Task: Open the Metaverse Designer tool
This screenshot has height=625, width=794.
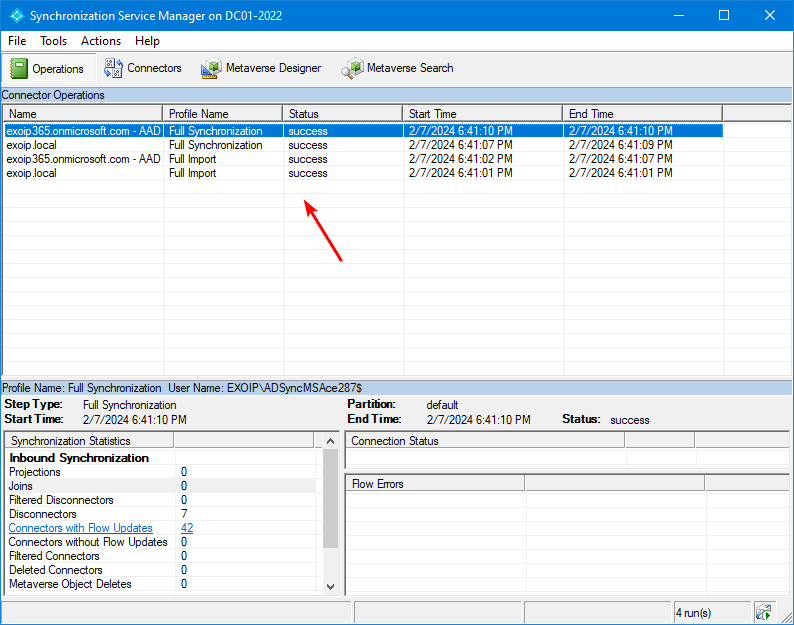Action: (x=261, y=68)
